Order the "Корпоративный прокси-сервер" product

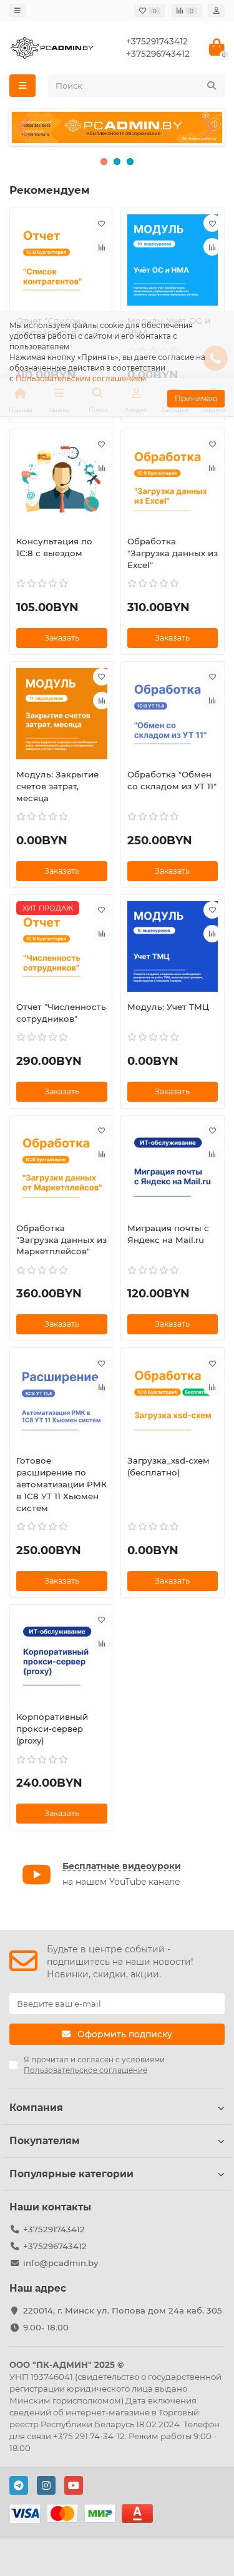[x=61, y=1812]
